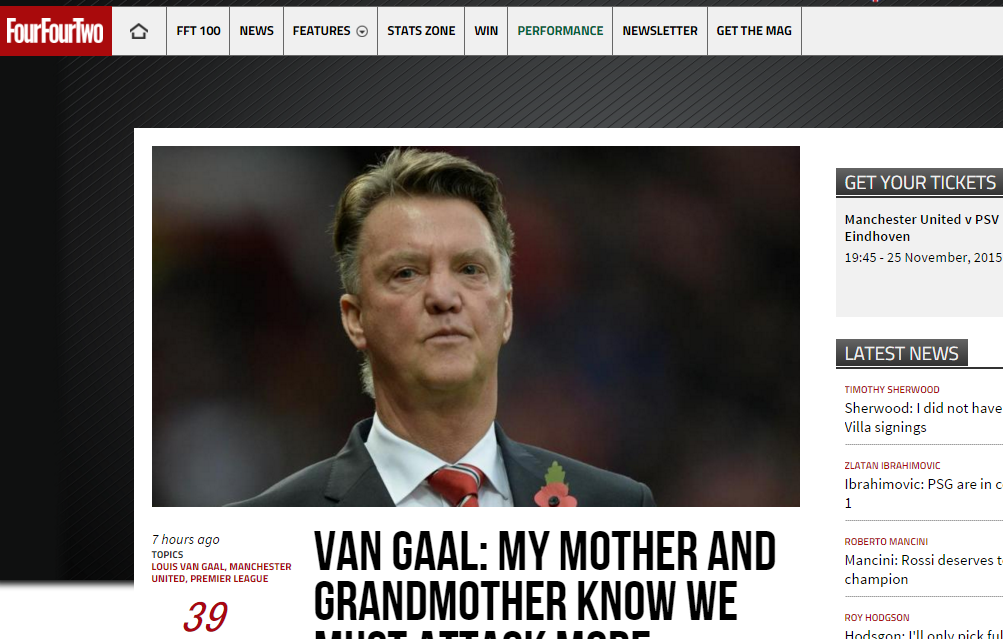
Task: Open the Timothy Sherwood tag
Action: click(x=892, y=390)
